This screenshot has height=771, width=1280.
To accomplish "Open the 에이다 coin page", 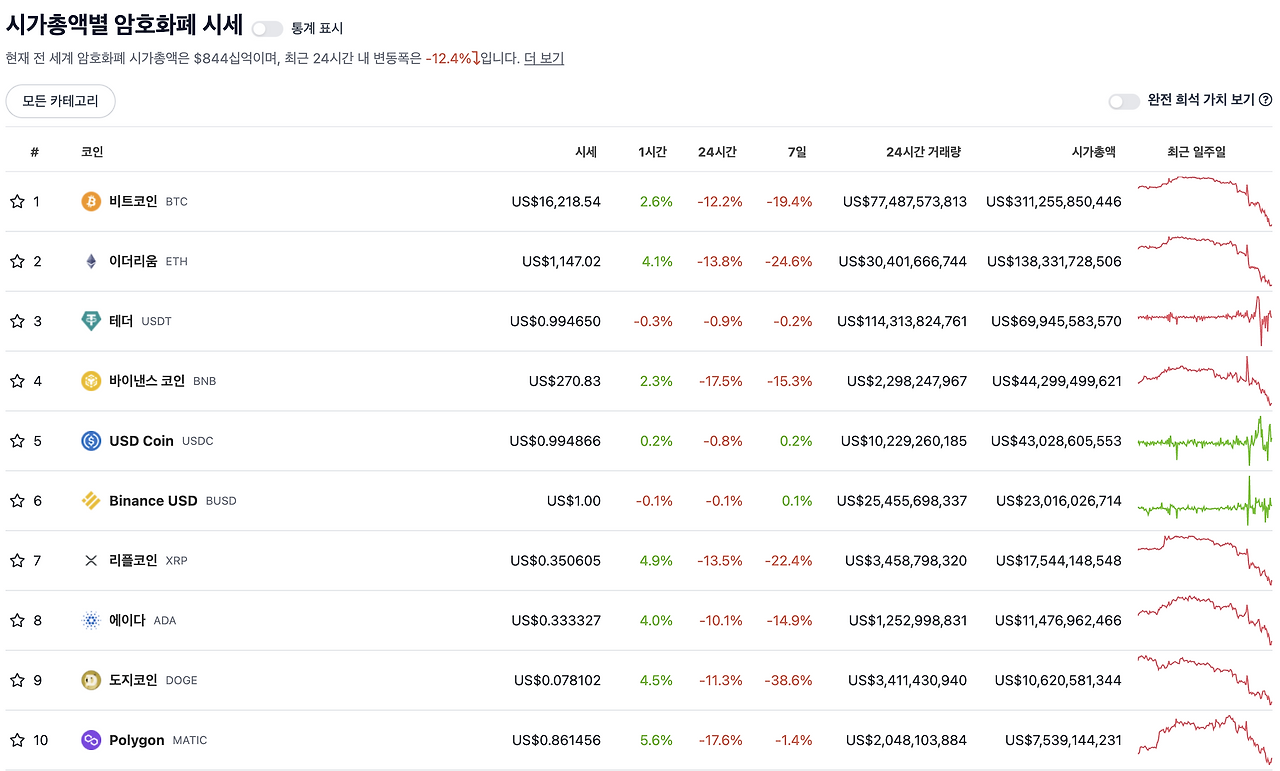I will 127,621.
